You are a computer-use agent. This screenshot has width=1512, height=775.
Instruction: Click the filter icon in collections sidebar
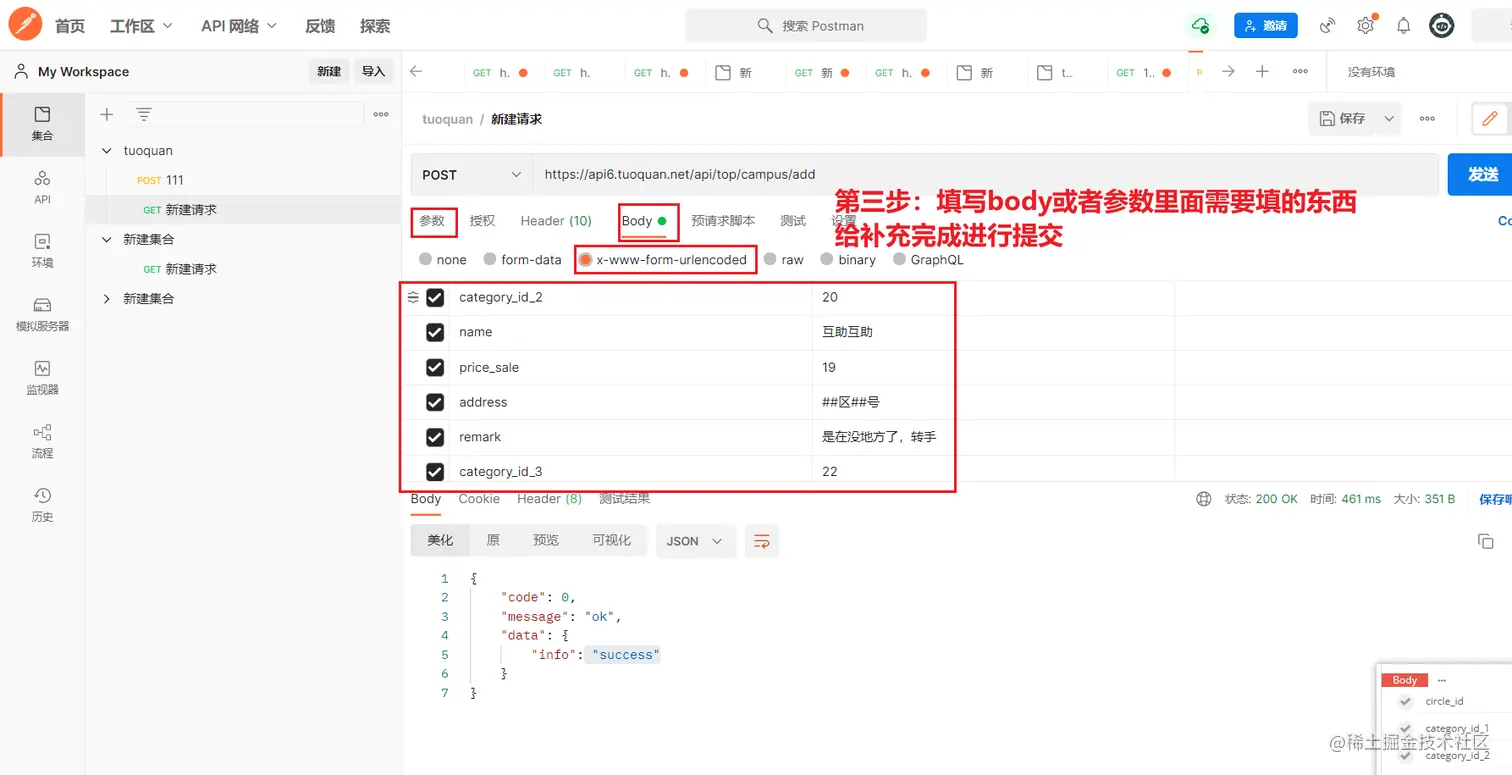144,115
